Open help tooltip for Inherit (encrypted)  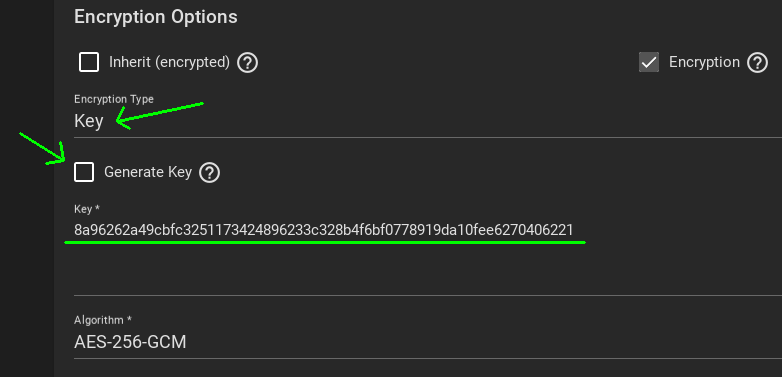click(x=247, y=63)
